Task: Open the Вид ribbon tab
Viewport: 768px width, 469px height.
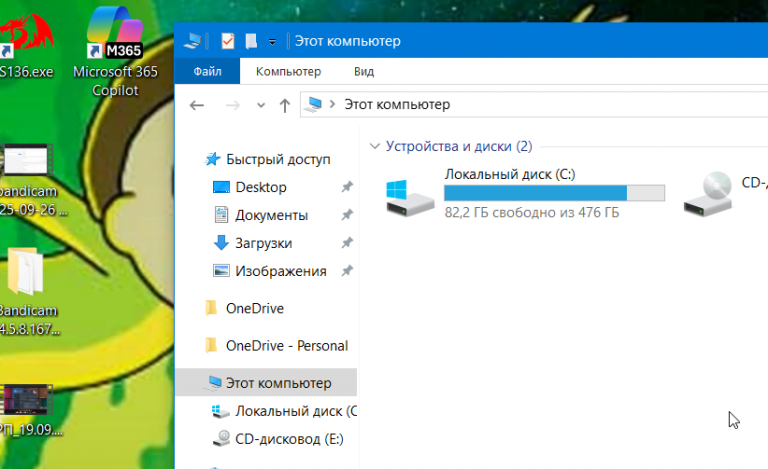Action: [x=364, y=71]
